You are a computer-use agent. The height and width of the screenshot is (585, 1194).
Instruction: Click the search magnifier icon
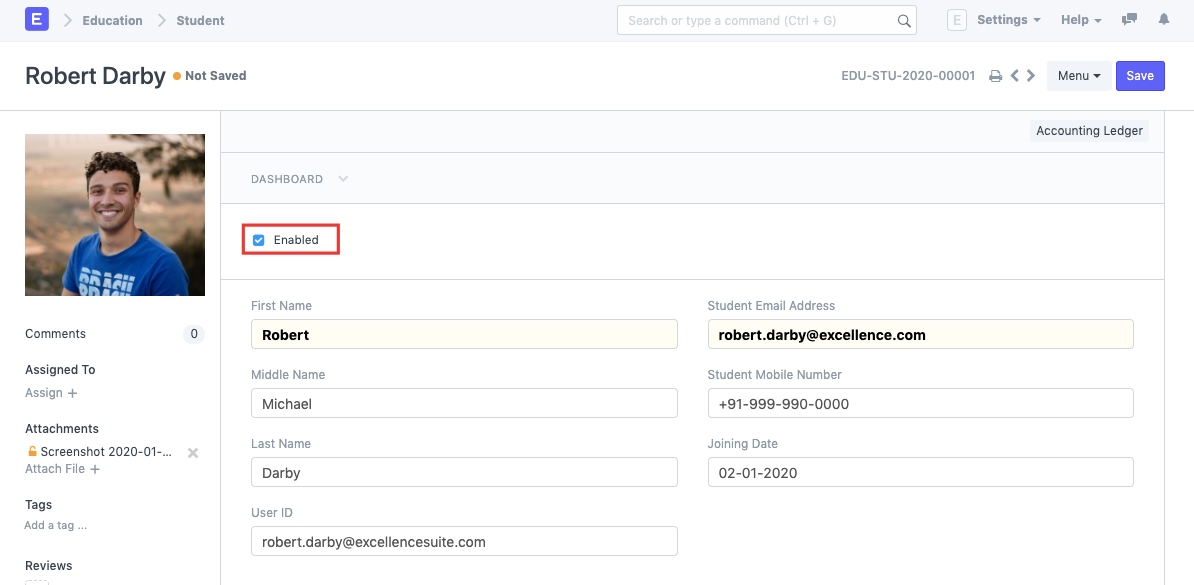point(903,21)
